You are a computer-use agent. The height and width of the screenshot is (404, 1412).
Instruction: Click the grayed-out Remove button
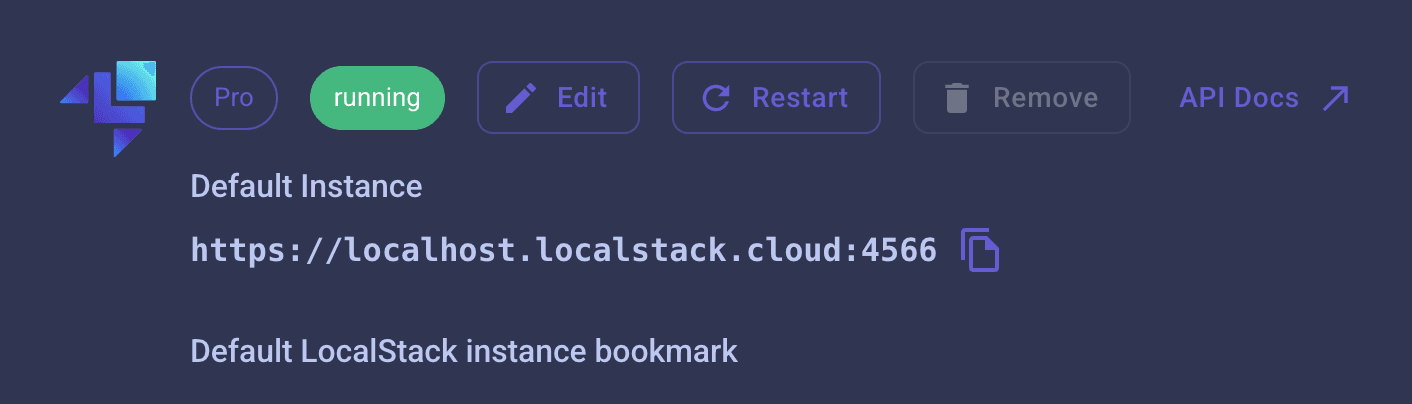tap(1022, 98)
